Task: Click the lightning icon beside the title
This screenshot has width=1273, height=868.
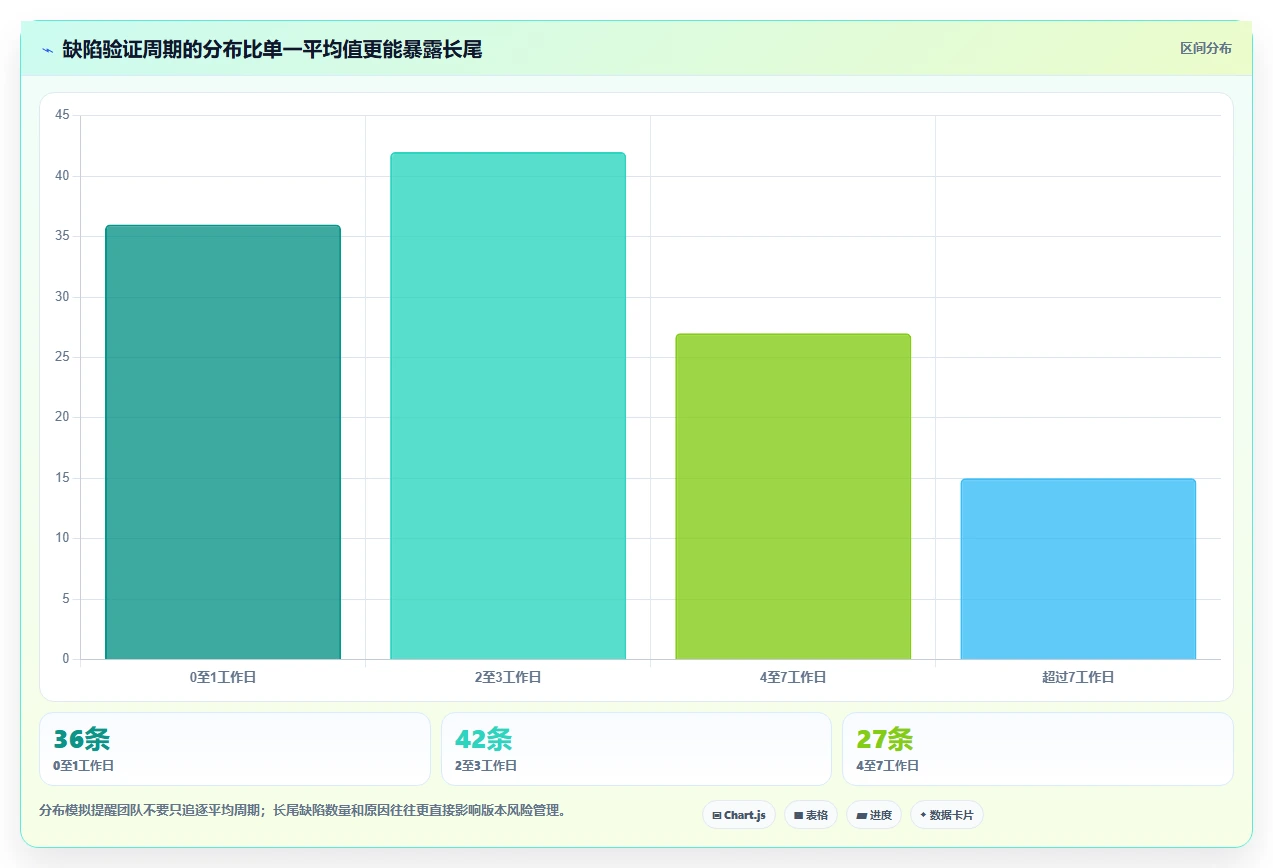Action: pos(47,49)
